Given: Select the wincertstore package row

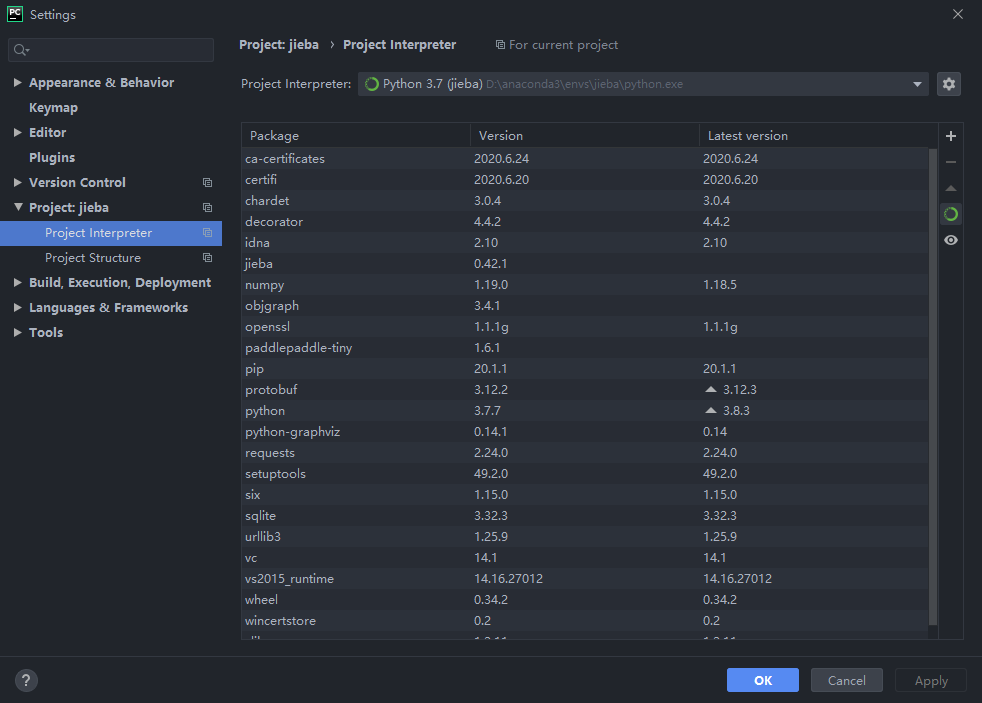Looking at the screenshot, I should (585, 620).
